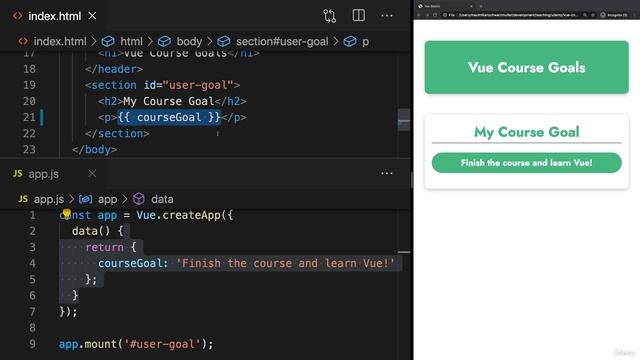
Task: Click line number 21 in index.html
Action: [x=29, y=117]
